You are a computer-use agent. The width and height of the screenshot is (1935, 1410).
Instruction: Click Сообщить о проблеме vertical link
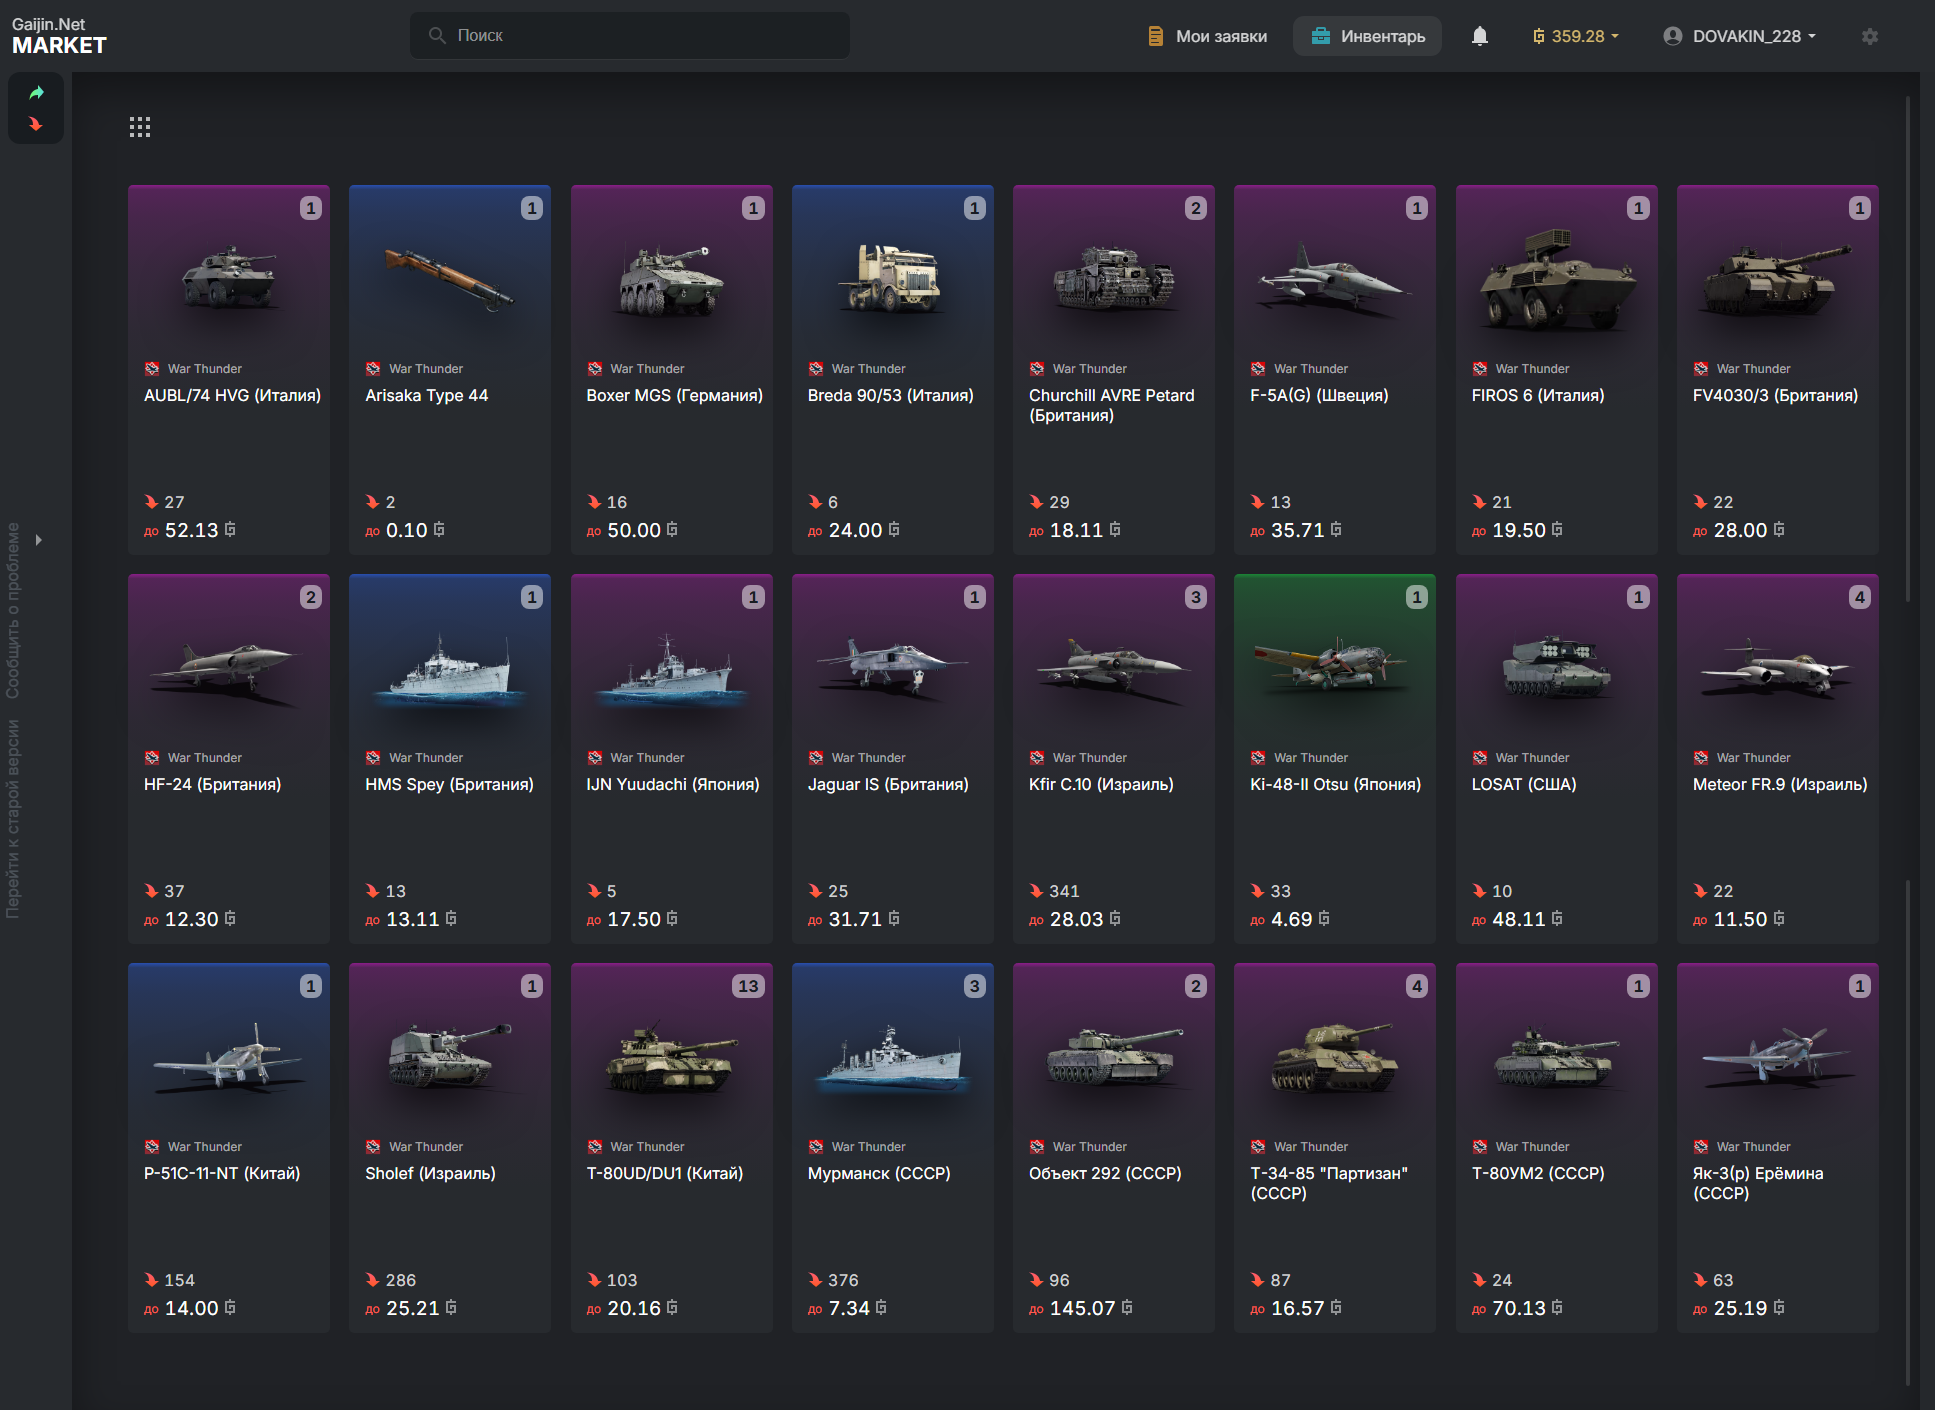[13, 610]
